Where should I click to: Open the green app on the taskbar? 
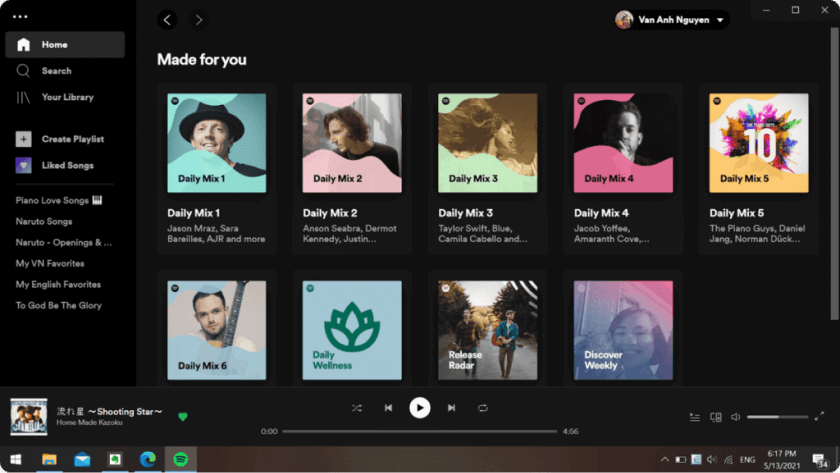tap(115, 460)
